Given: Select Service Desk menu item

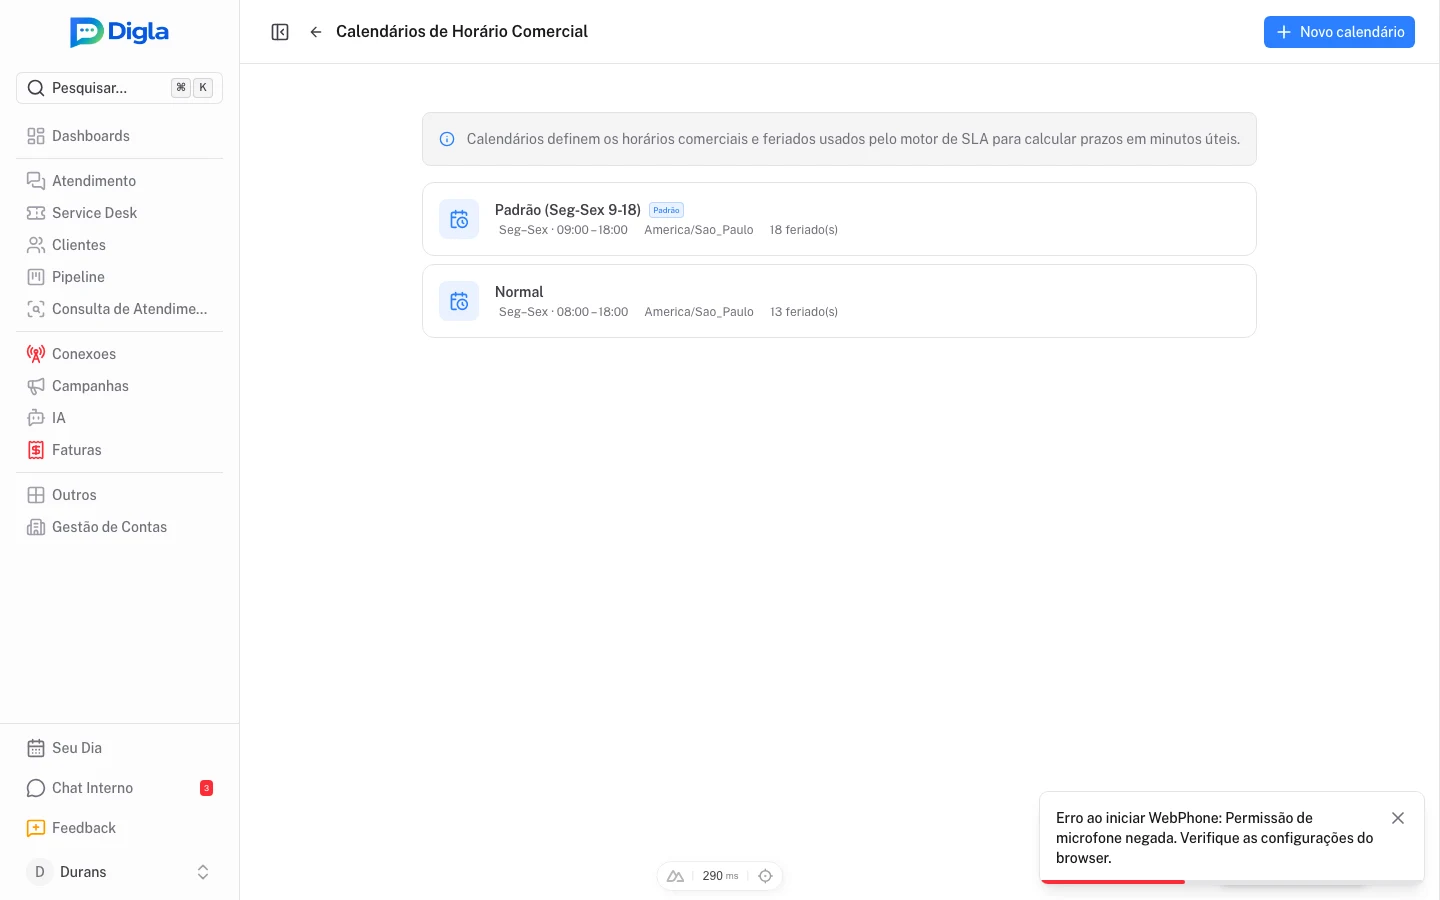Looking at the screenshot, I should pyautogui.click(x=119, y=213).
